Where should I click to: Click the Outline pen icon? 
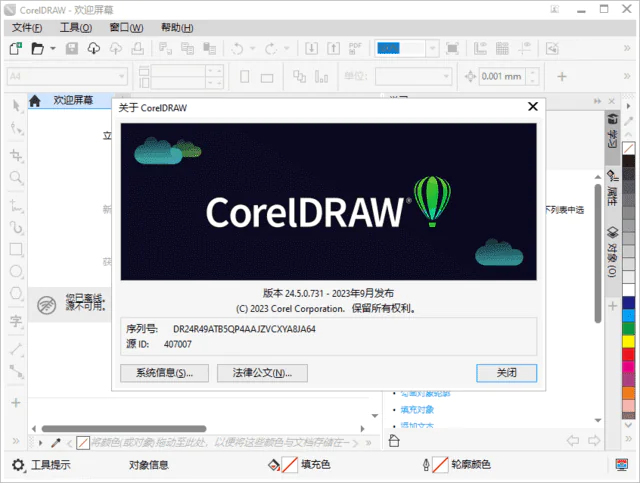(x=426, y=465)
